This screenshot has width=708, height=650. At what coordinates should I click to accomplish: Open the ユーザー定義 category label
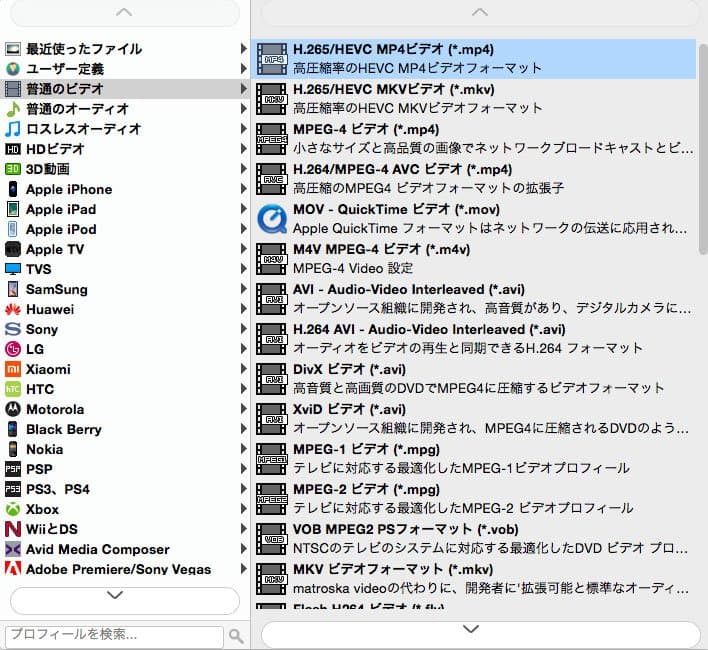coord(65,69)
